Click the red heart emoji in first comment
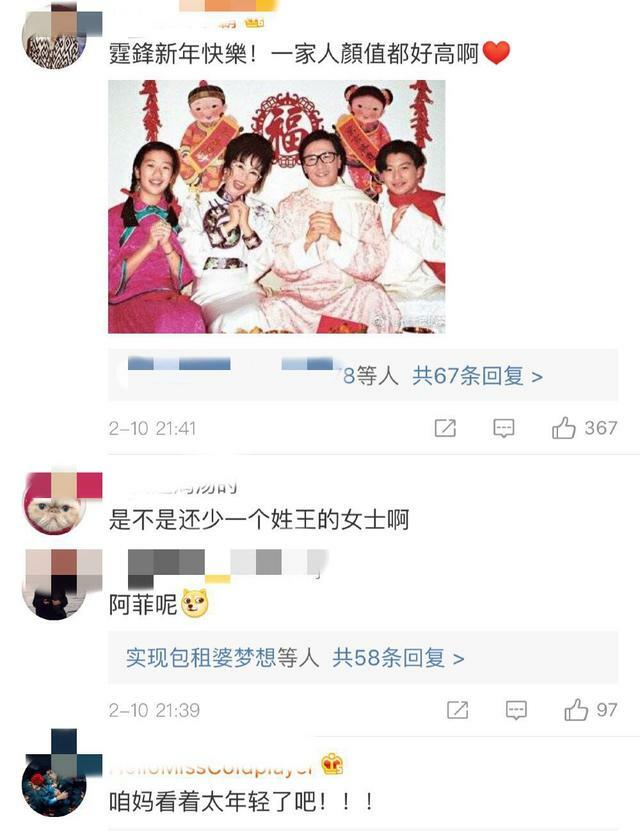The image size is (640, 831). tap(496, 53)
